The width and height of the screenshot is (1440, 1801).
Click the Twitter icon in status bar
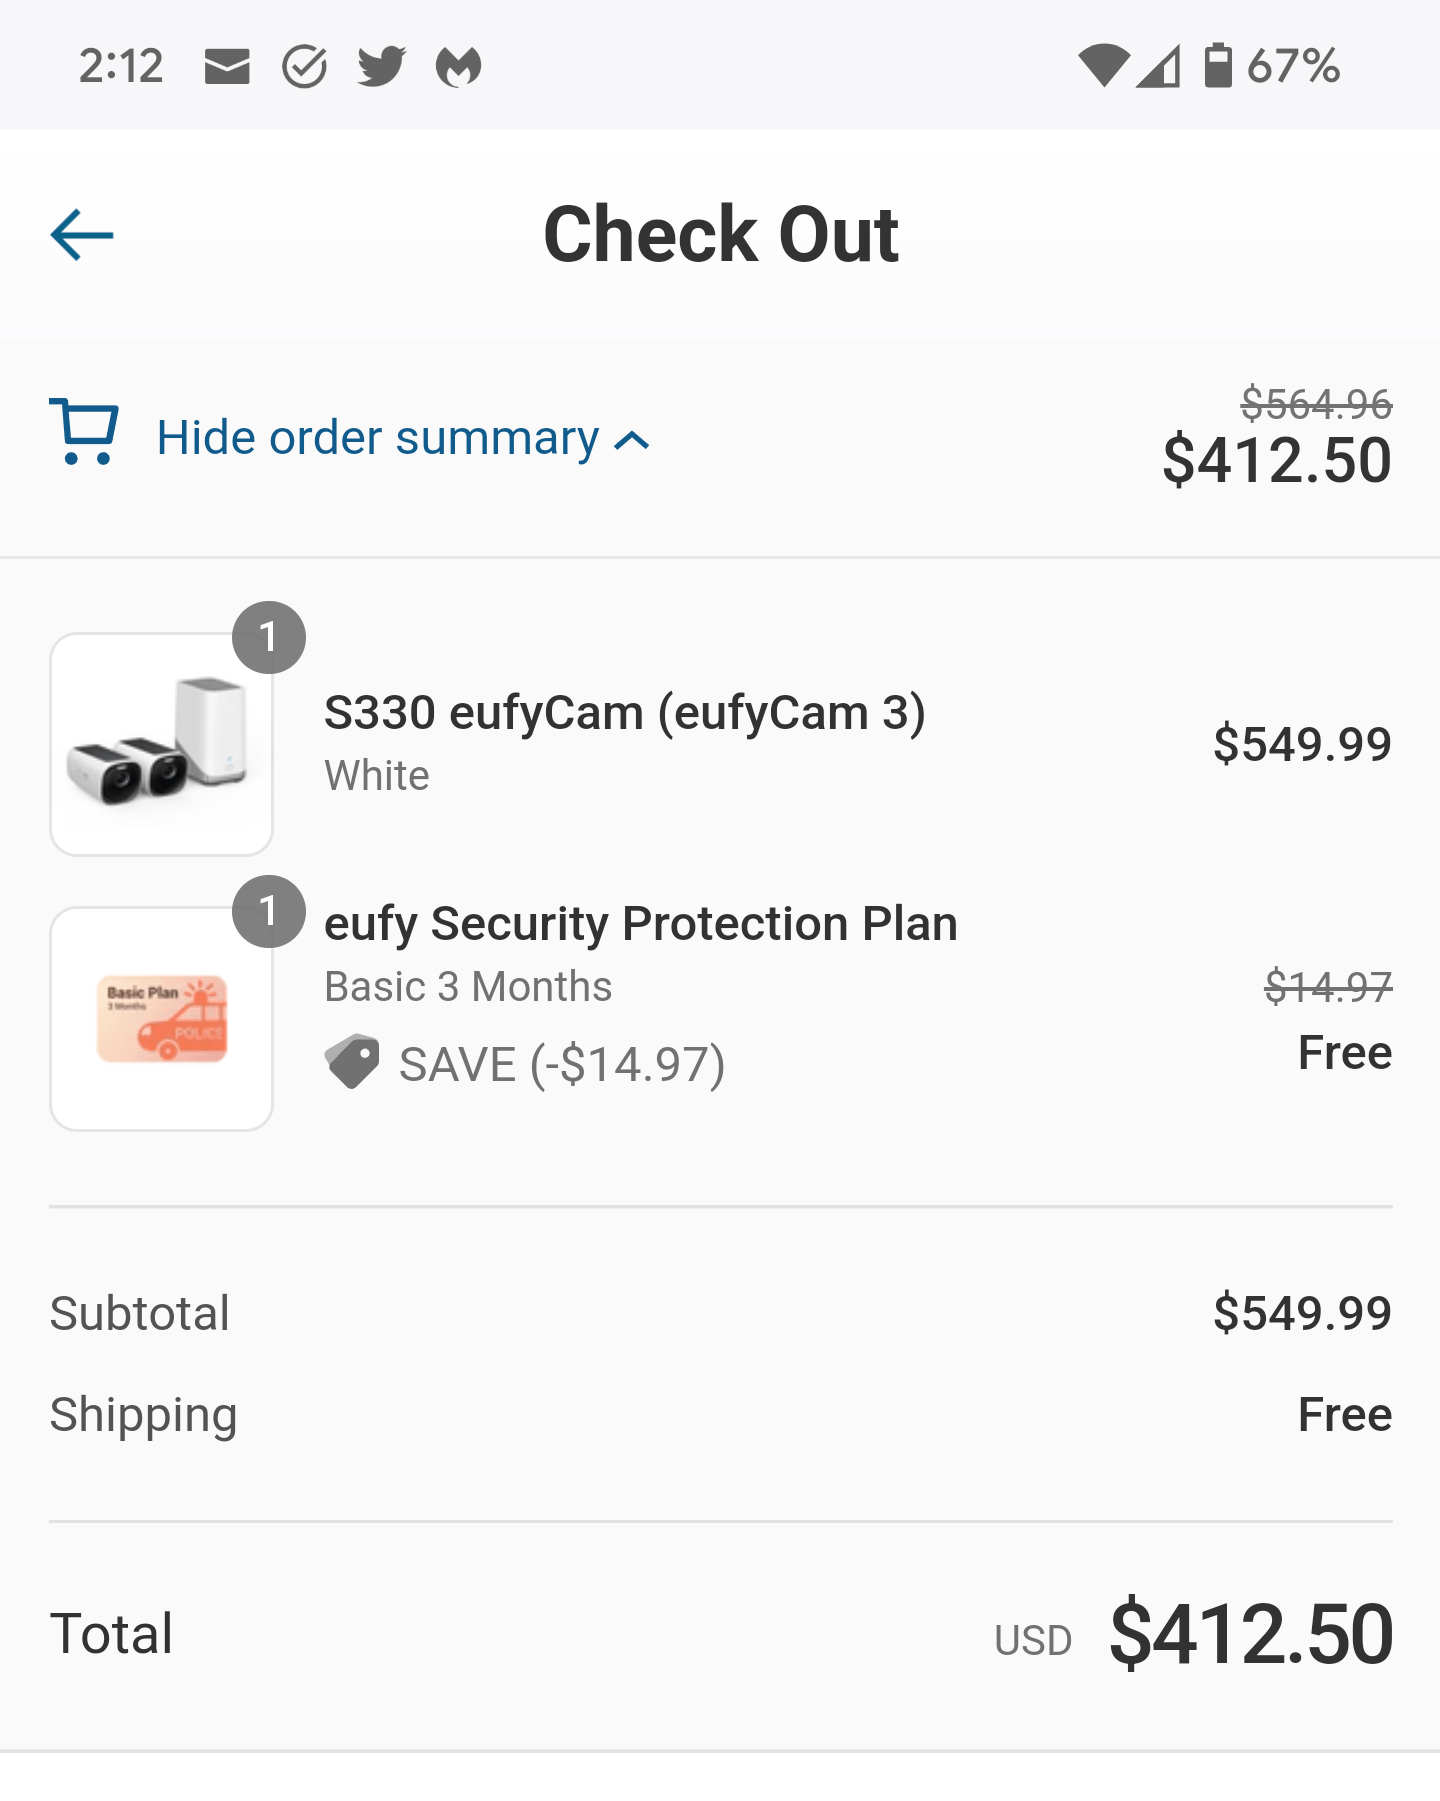pos(380,65)
